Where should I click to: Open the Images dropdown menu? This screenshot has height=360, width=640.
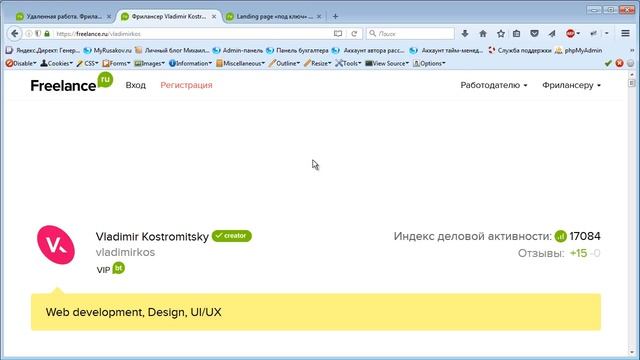[149, 63]
